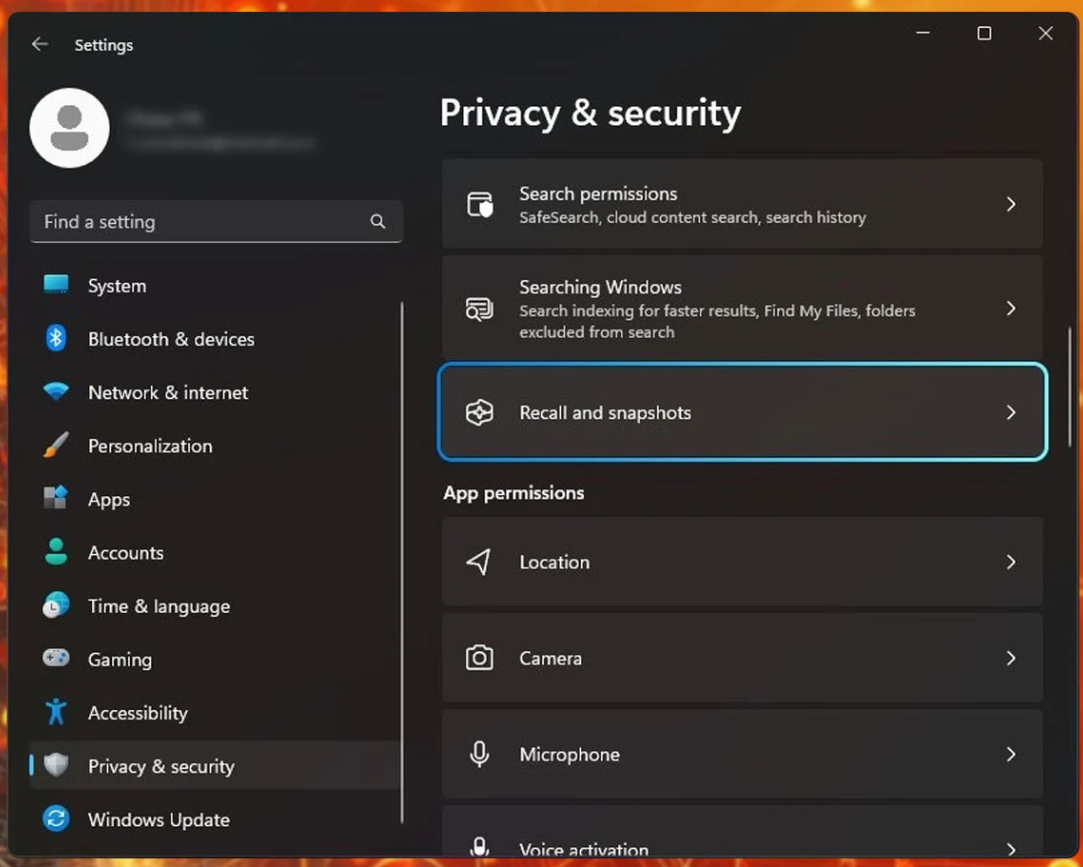Open Accessibility settings label
This screenshot has width=1083, height=867.
click(138, 713)
